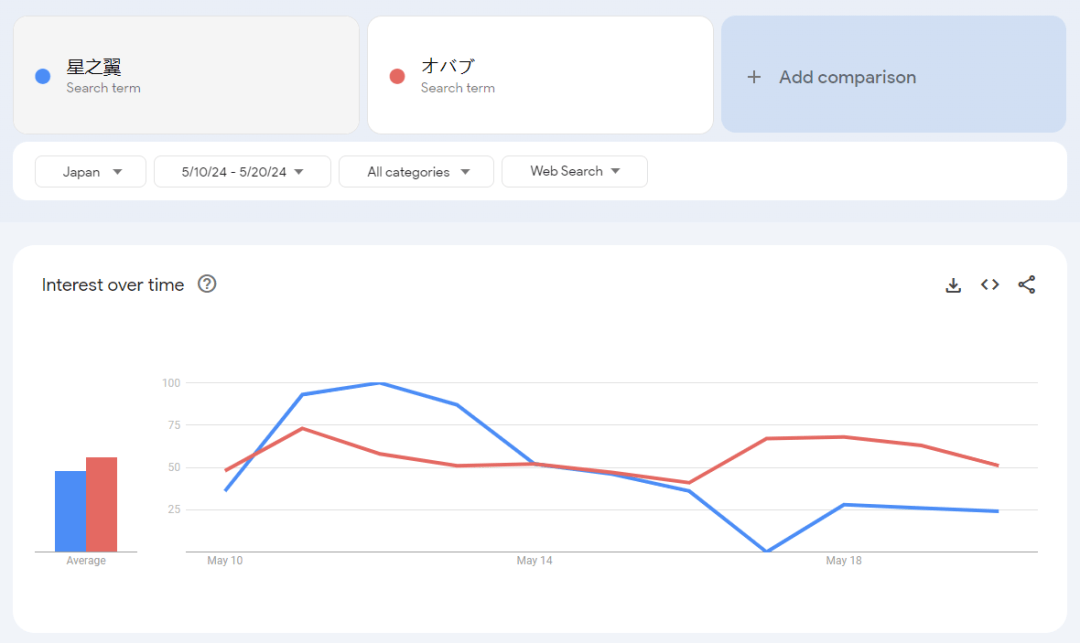Screen dimensions: 1080x643
Task: Download the interest over time CSV
Action: click(x=953, y=285)
